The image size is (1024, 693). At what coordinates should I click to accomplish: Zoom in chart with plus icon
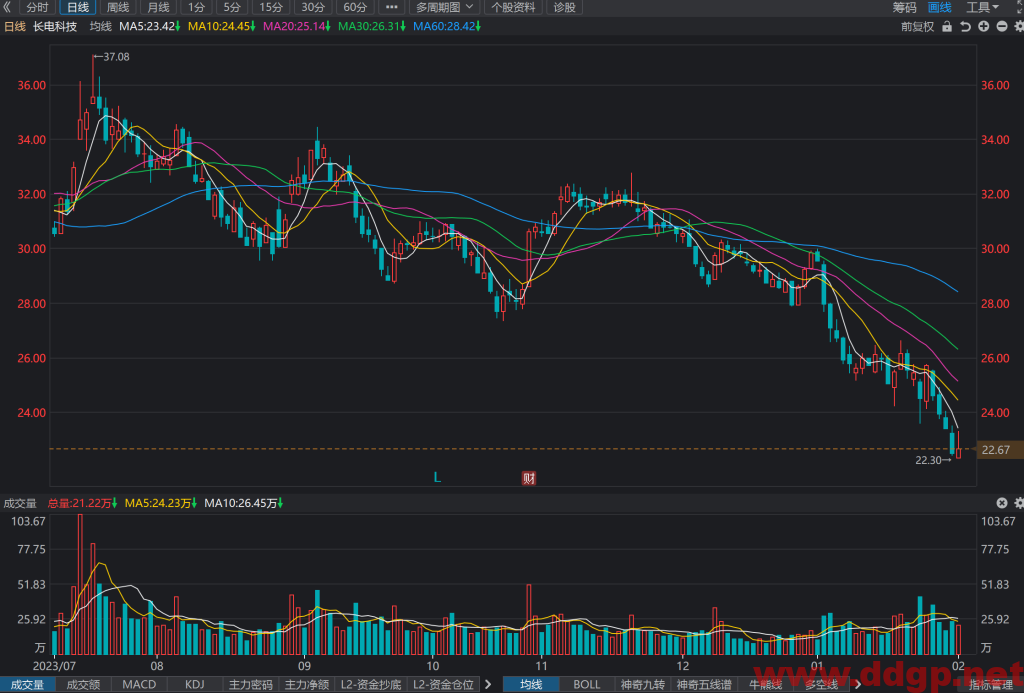tap(984, 27)
